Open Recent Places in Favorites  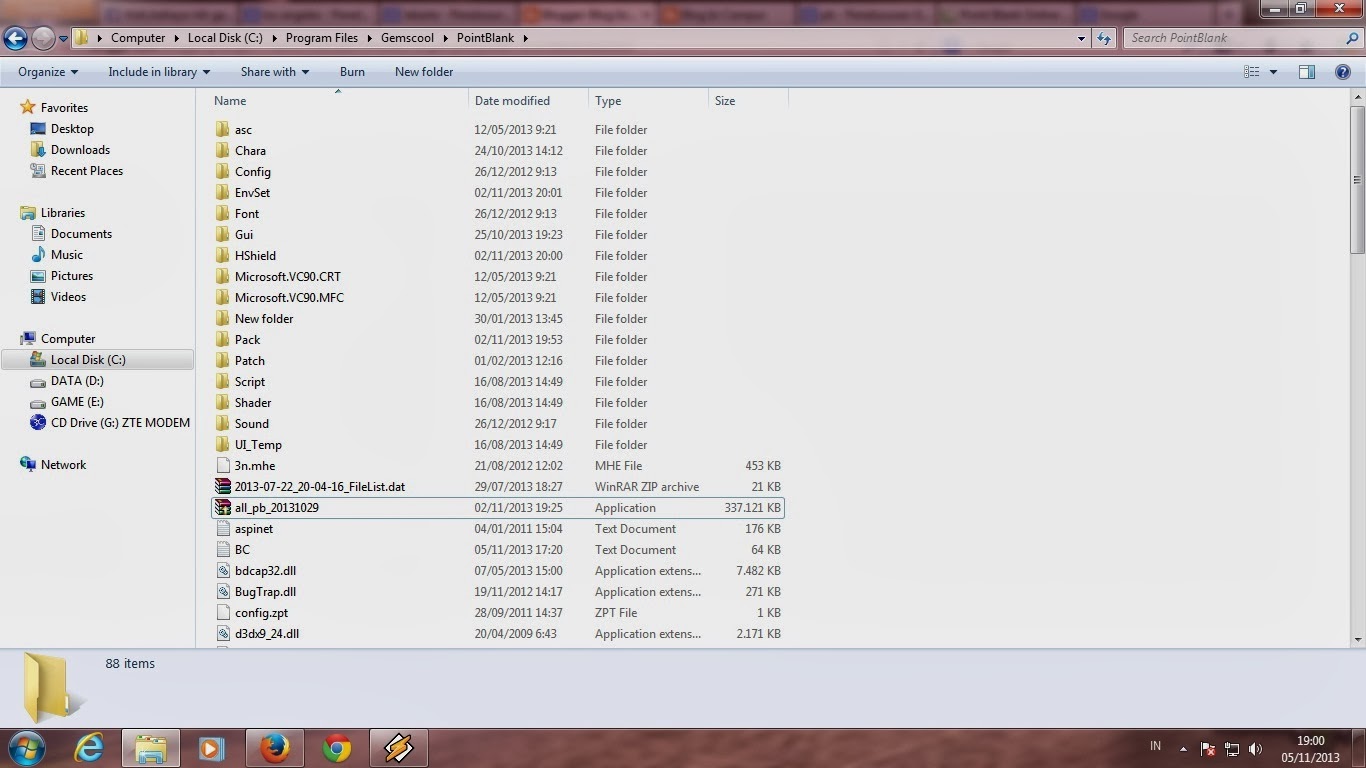(x=87, y=171)
